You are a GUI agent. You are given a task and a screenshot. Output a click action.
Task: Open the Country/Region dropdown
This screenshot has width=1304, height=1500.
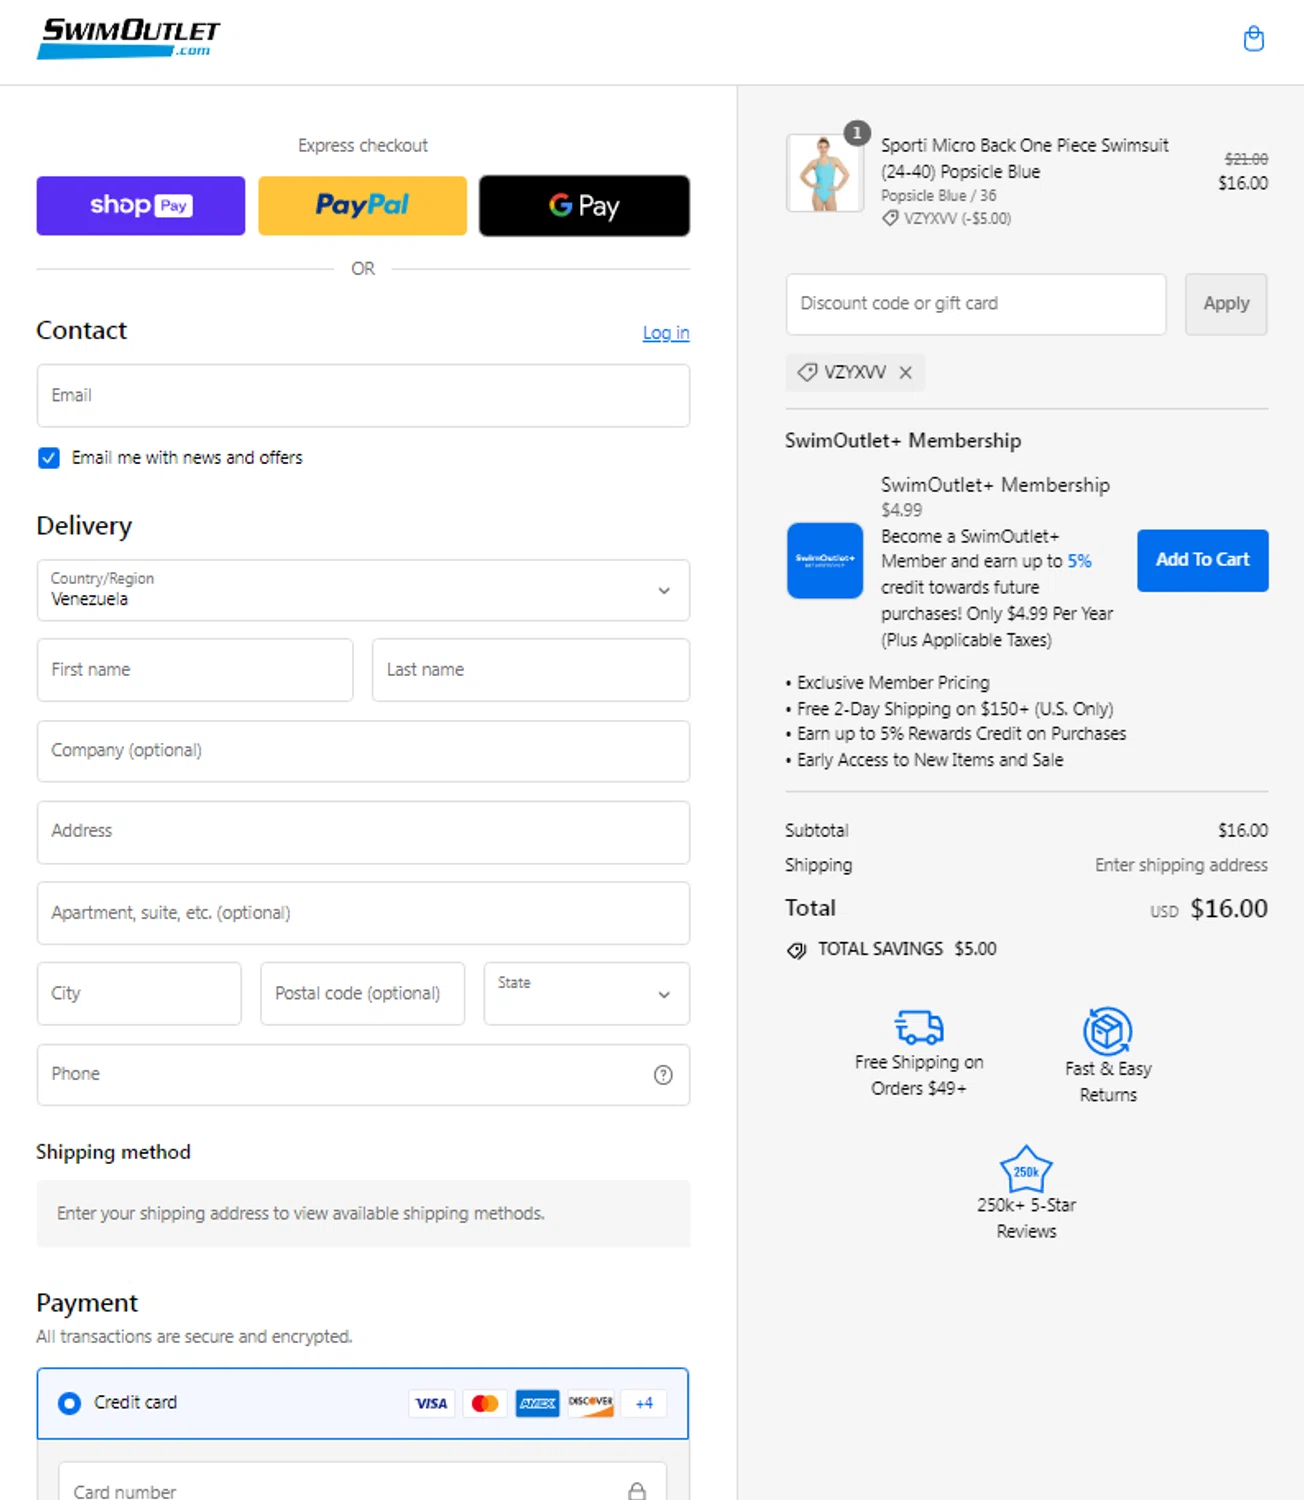pyautogui.click(x=363, y=590)
